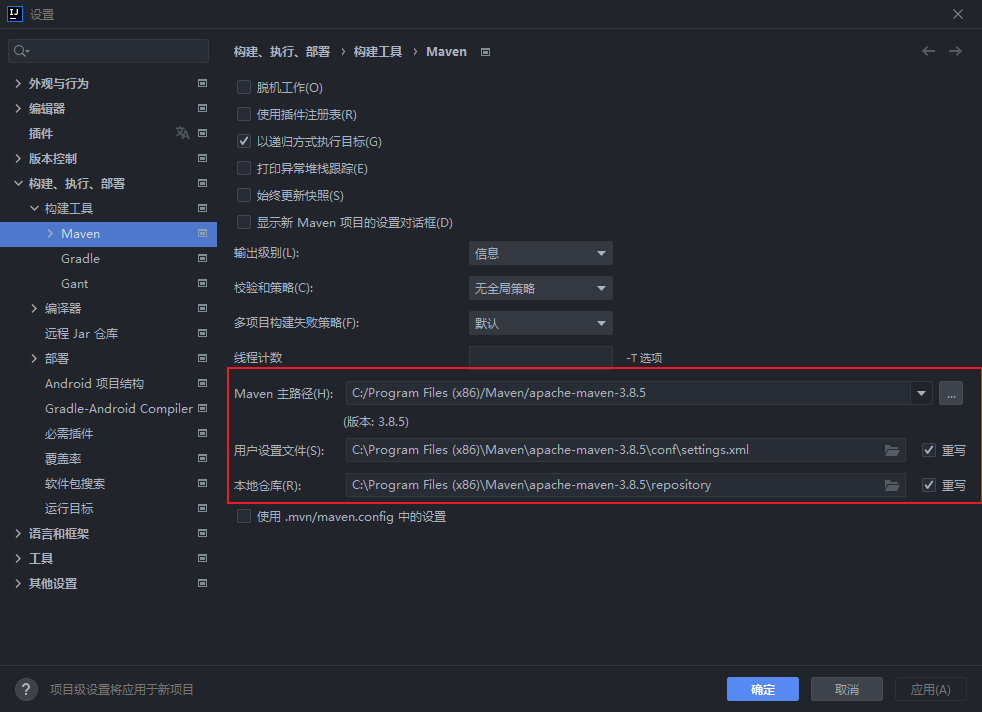Click the 用户设置文件 path field
Viewport: 982px width, 712px height.
[x=626, y=450]
